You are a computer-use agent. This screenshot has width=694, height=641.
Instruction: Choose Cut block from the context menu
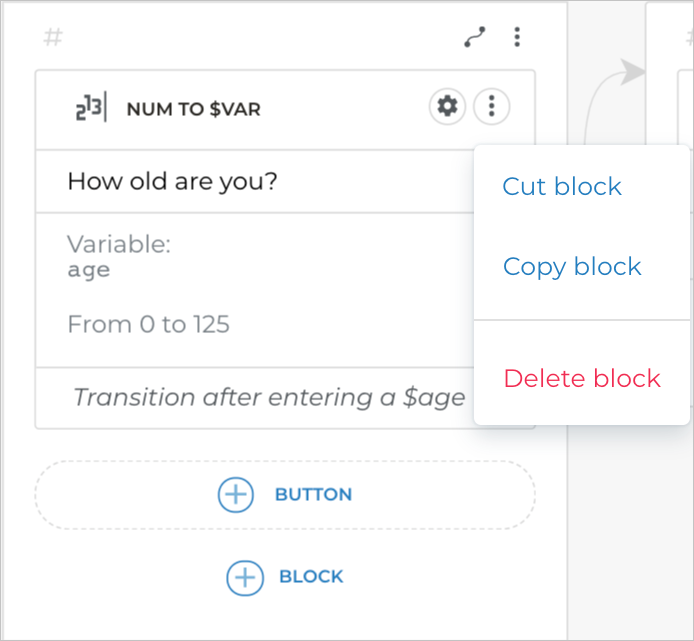pos(562,186)
